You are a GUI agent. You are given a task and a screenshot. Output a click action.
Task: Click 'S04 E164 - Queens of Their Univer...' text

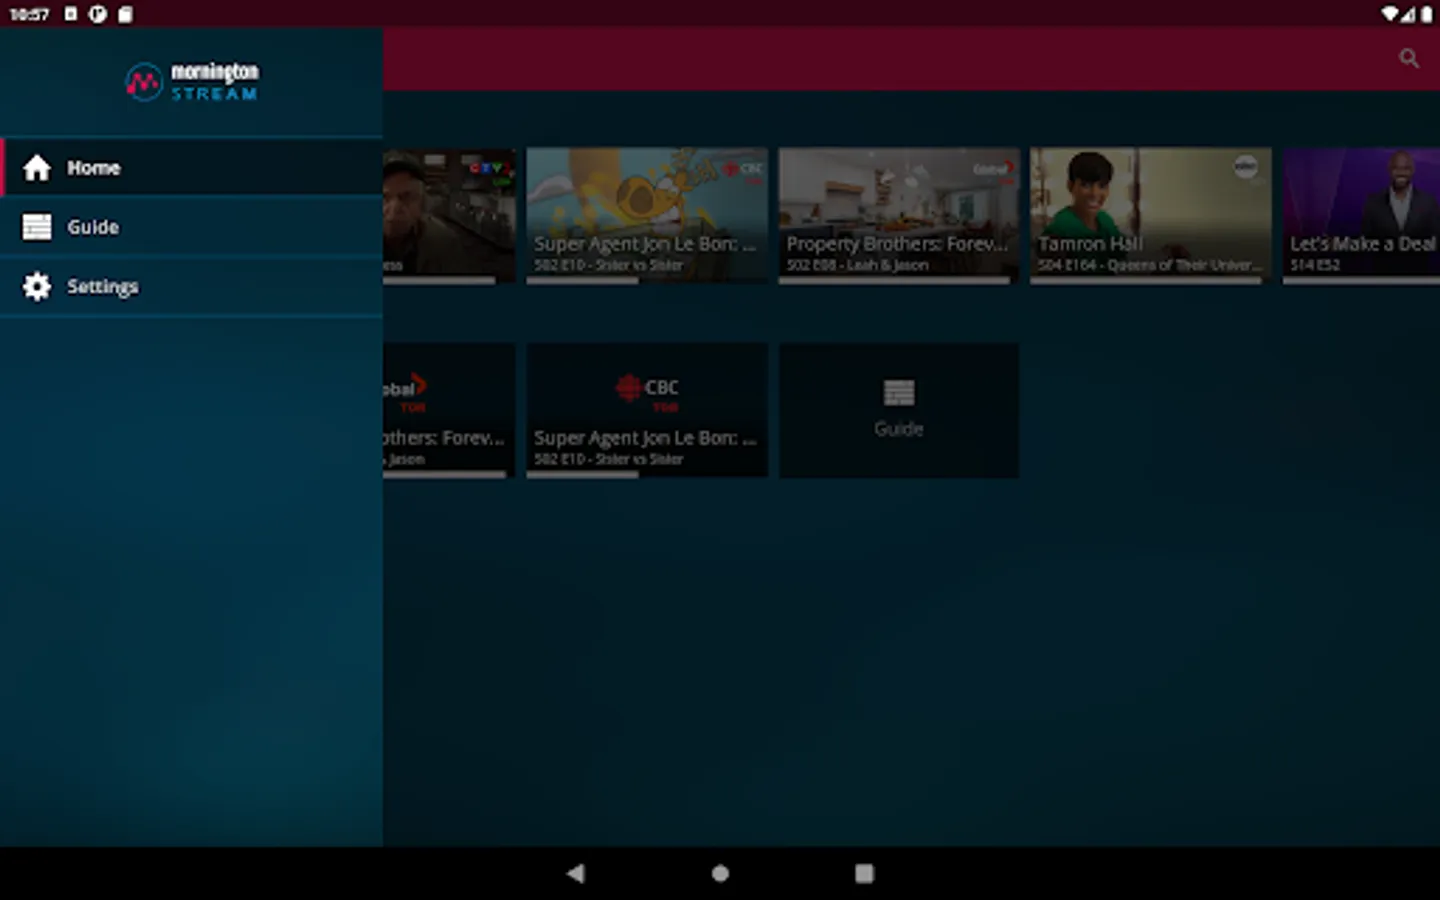pos(1150,265)
